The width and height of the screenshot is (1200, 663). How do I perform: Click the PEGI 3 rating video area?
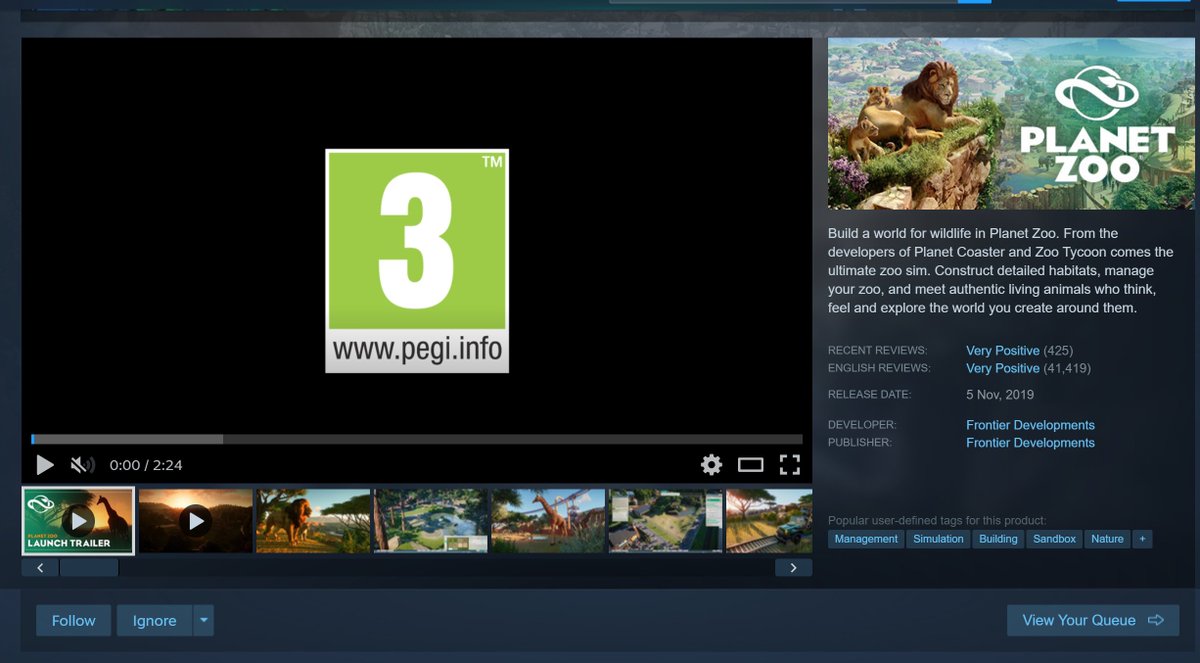(x=417, y=261)
